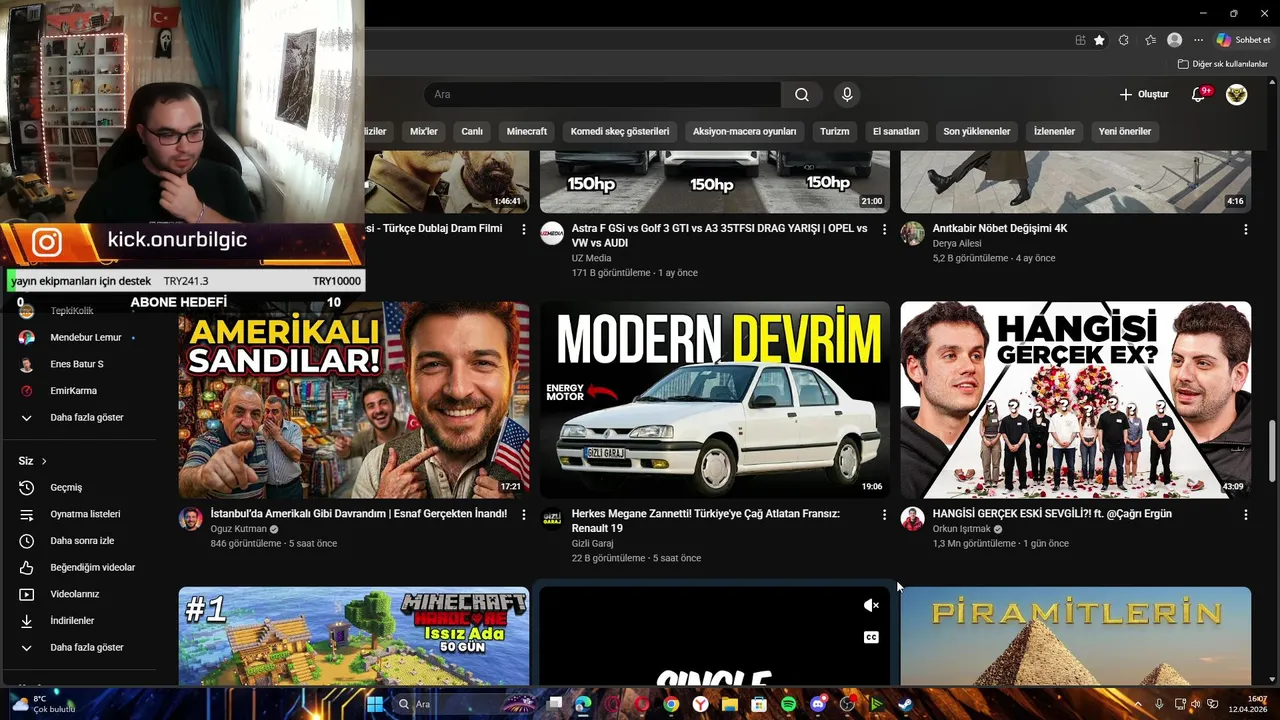Click the YouTube search magnifier button
This screenshot has width=1280, height=720.
click(x=802, y=95)
